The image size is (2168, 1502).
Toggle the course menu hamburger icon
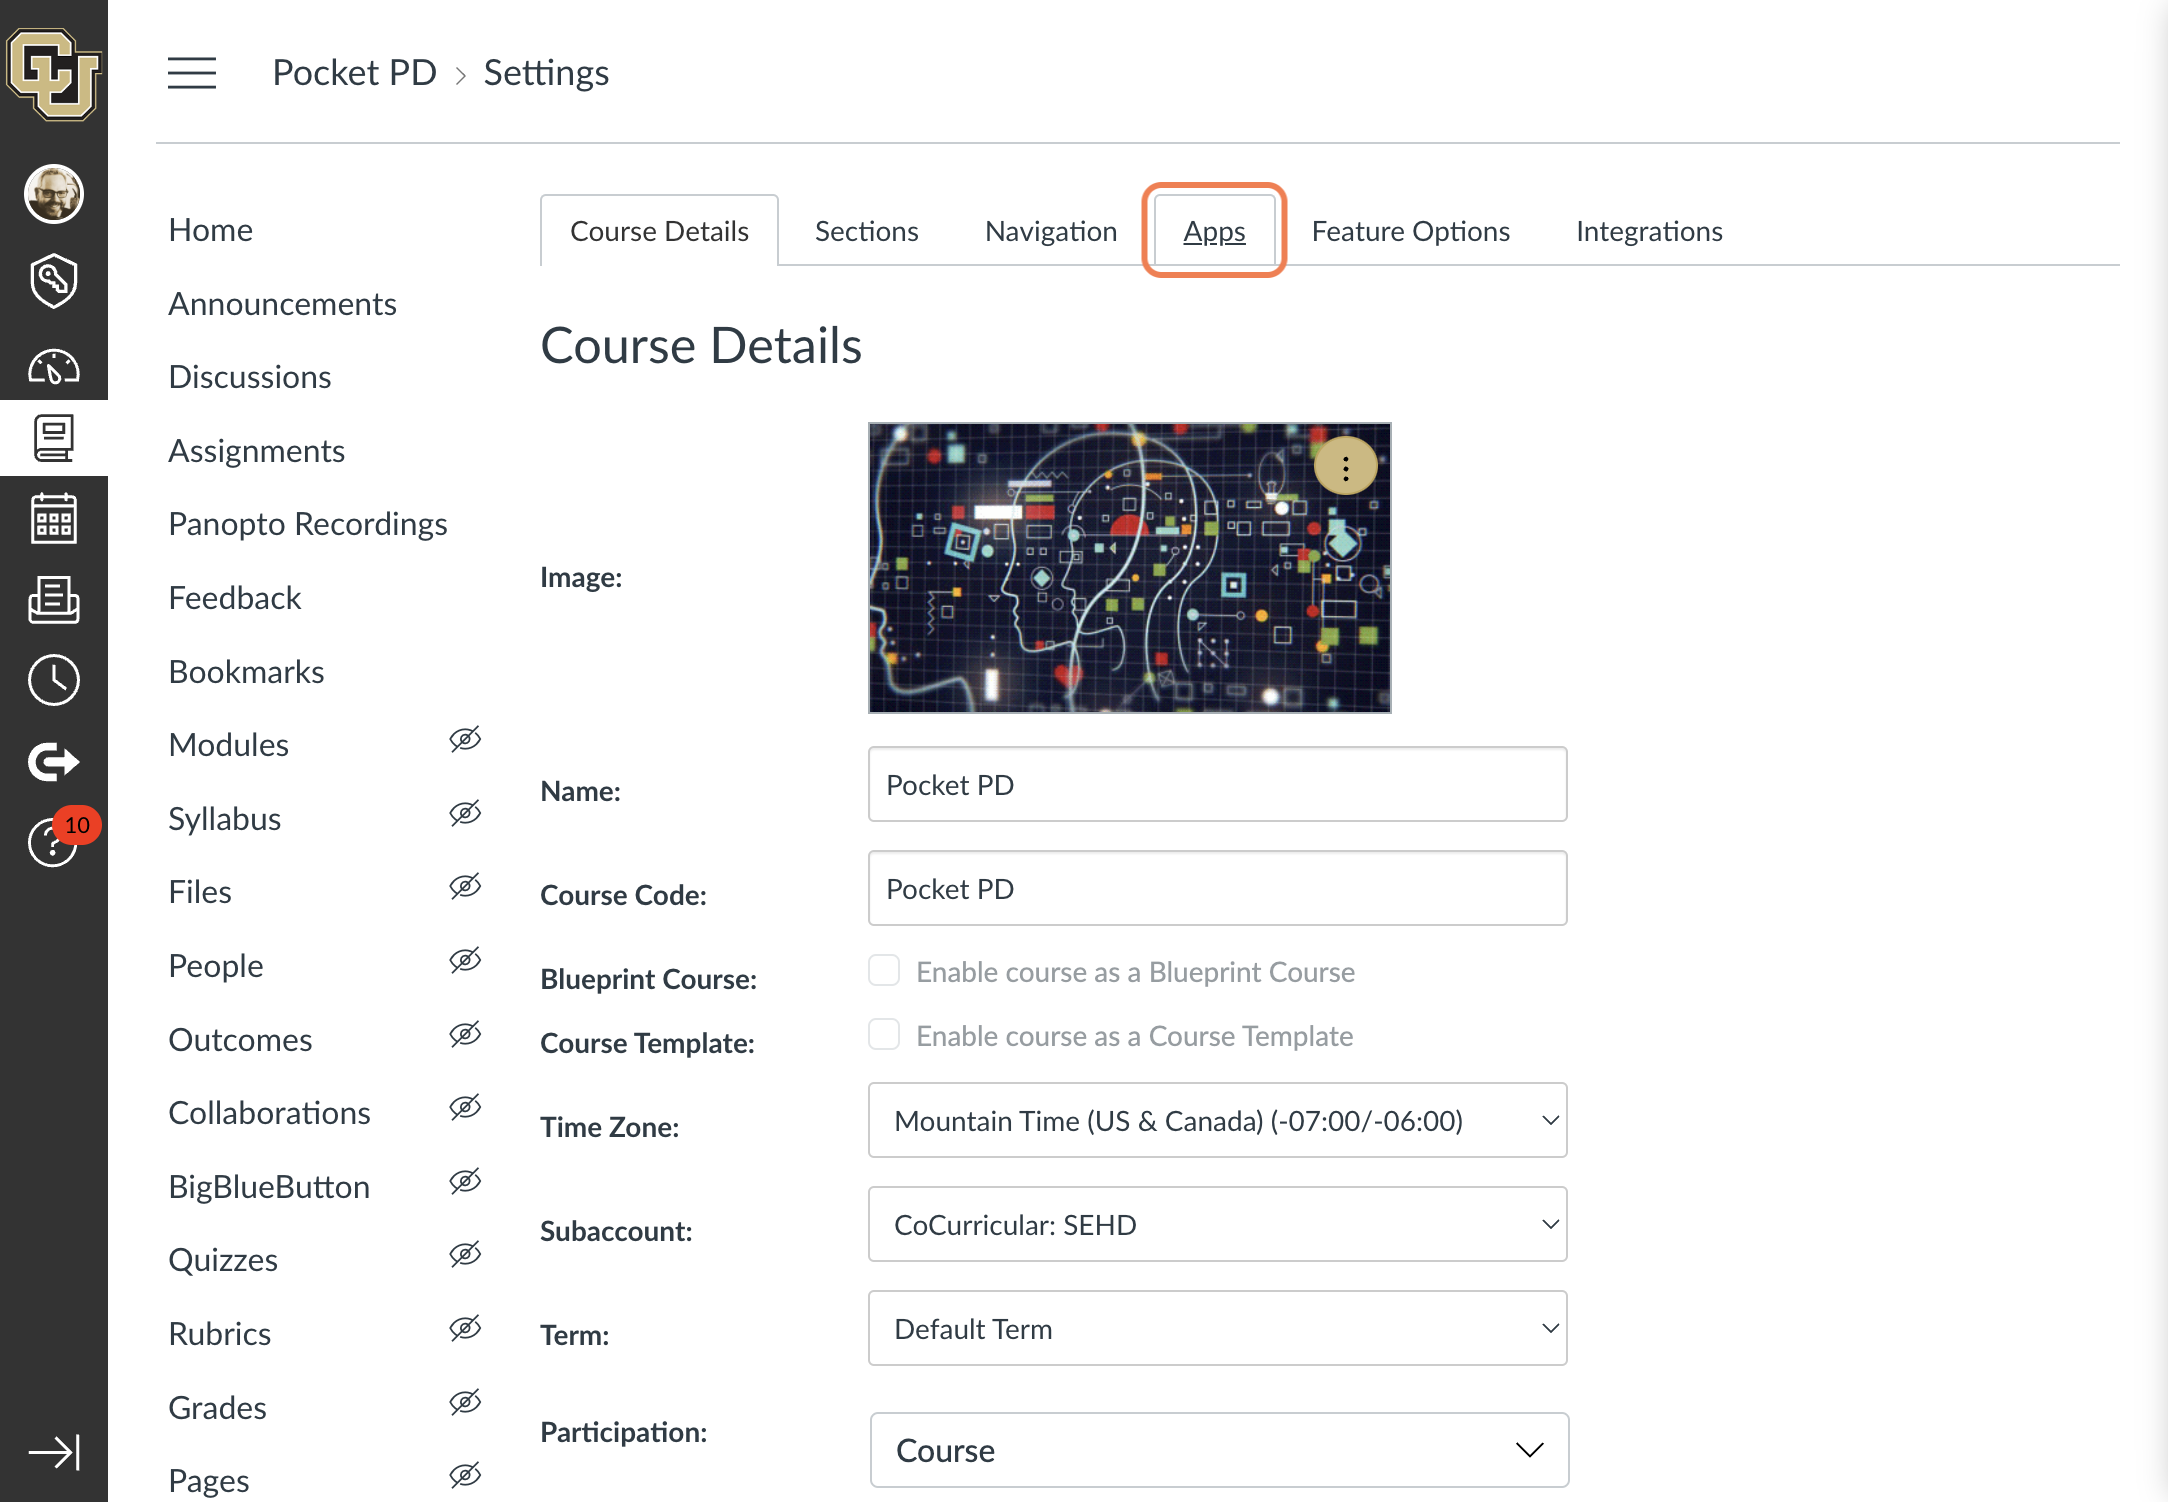(192, 73)
